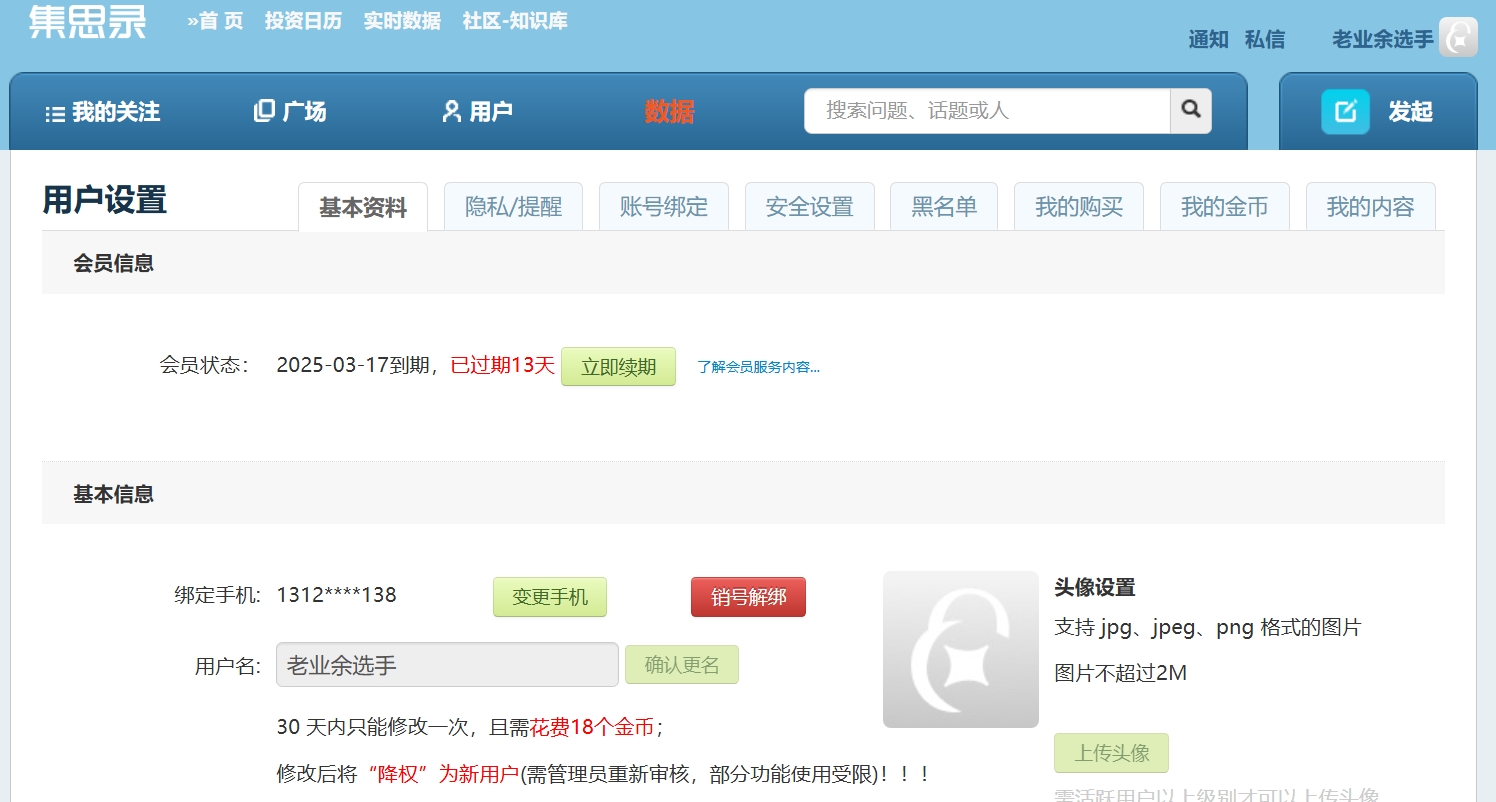Click the red “降权”为新用户 warning text

pyautogui.click(x=444, y=774)
